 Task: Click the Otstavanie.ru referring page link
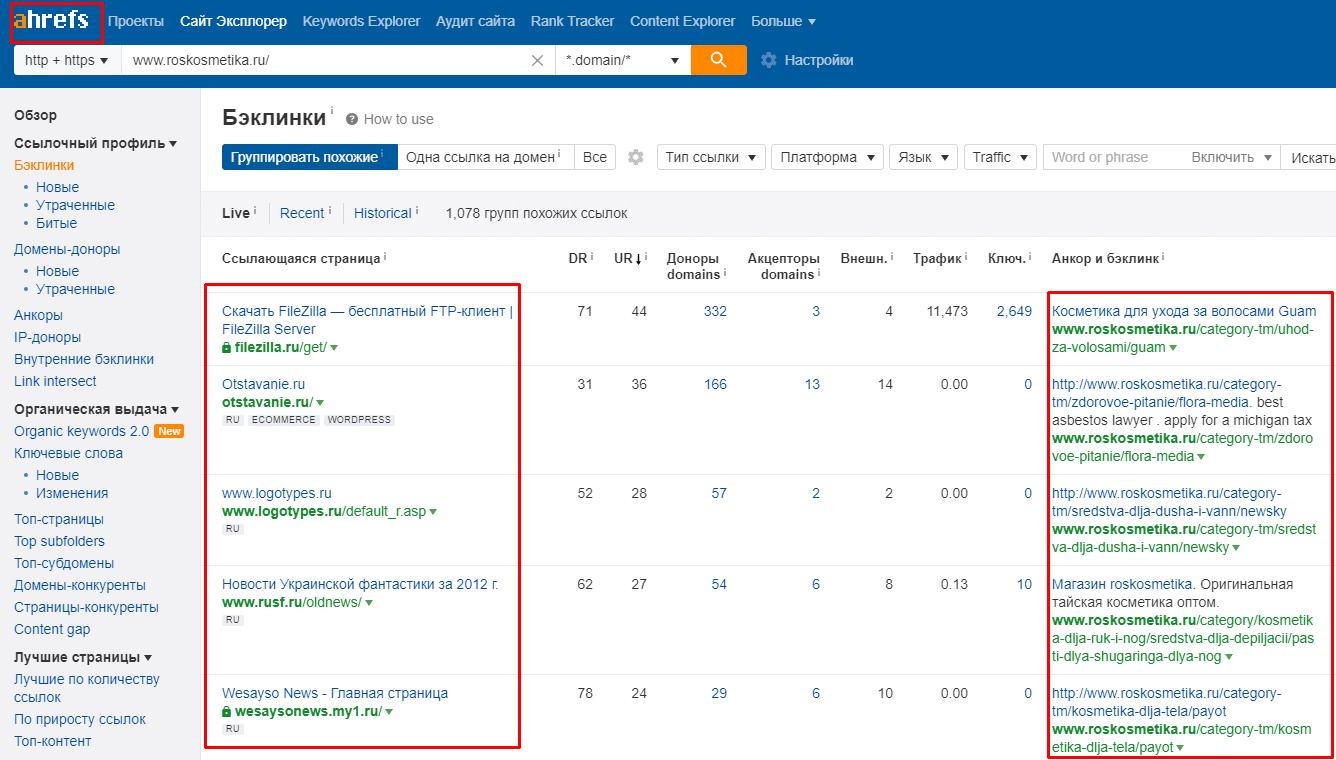[x=263, y=384]
